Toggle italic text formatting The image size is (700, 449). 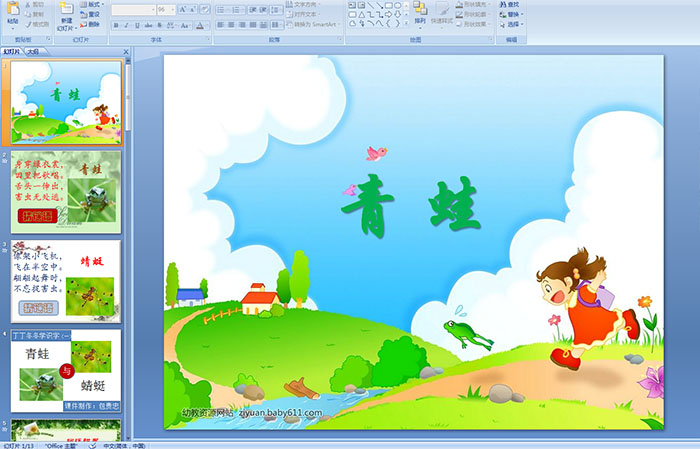coord(124,25)
